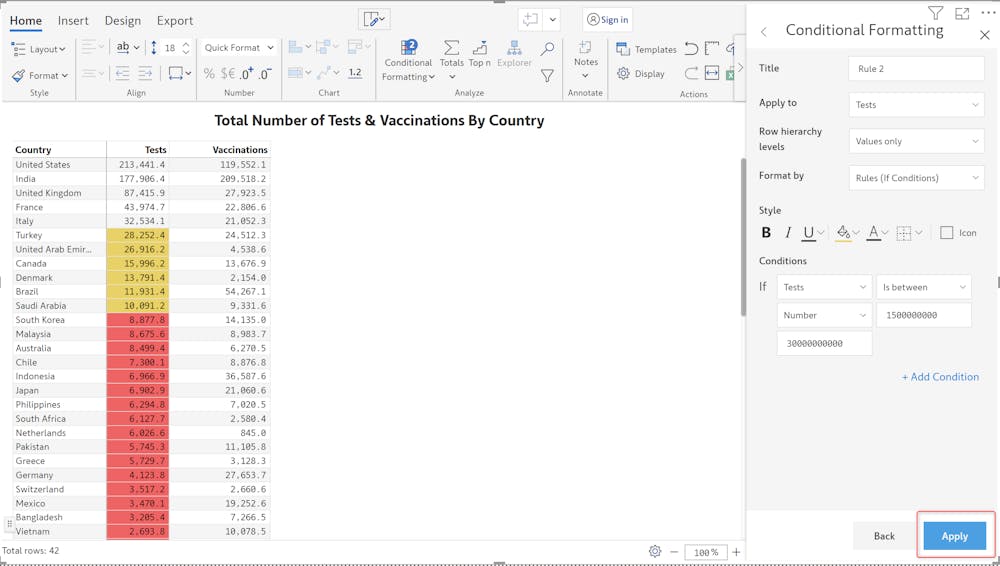Image resolution: width=1000 pixels, height=566 pixels.
Task: Click the percent number format icon
Action: point(209,73)
